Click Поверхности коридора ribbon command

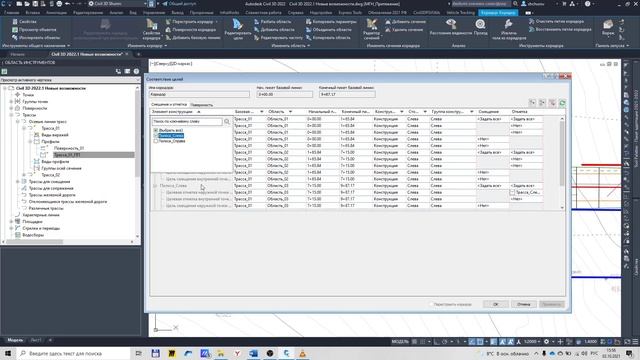coord(191,30)
